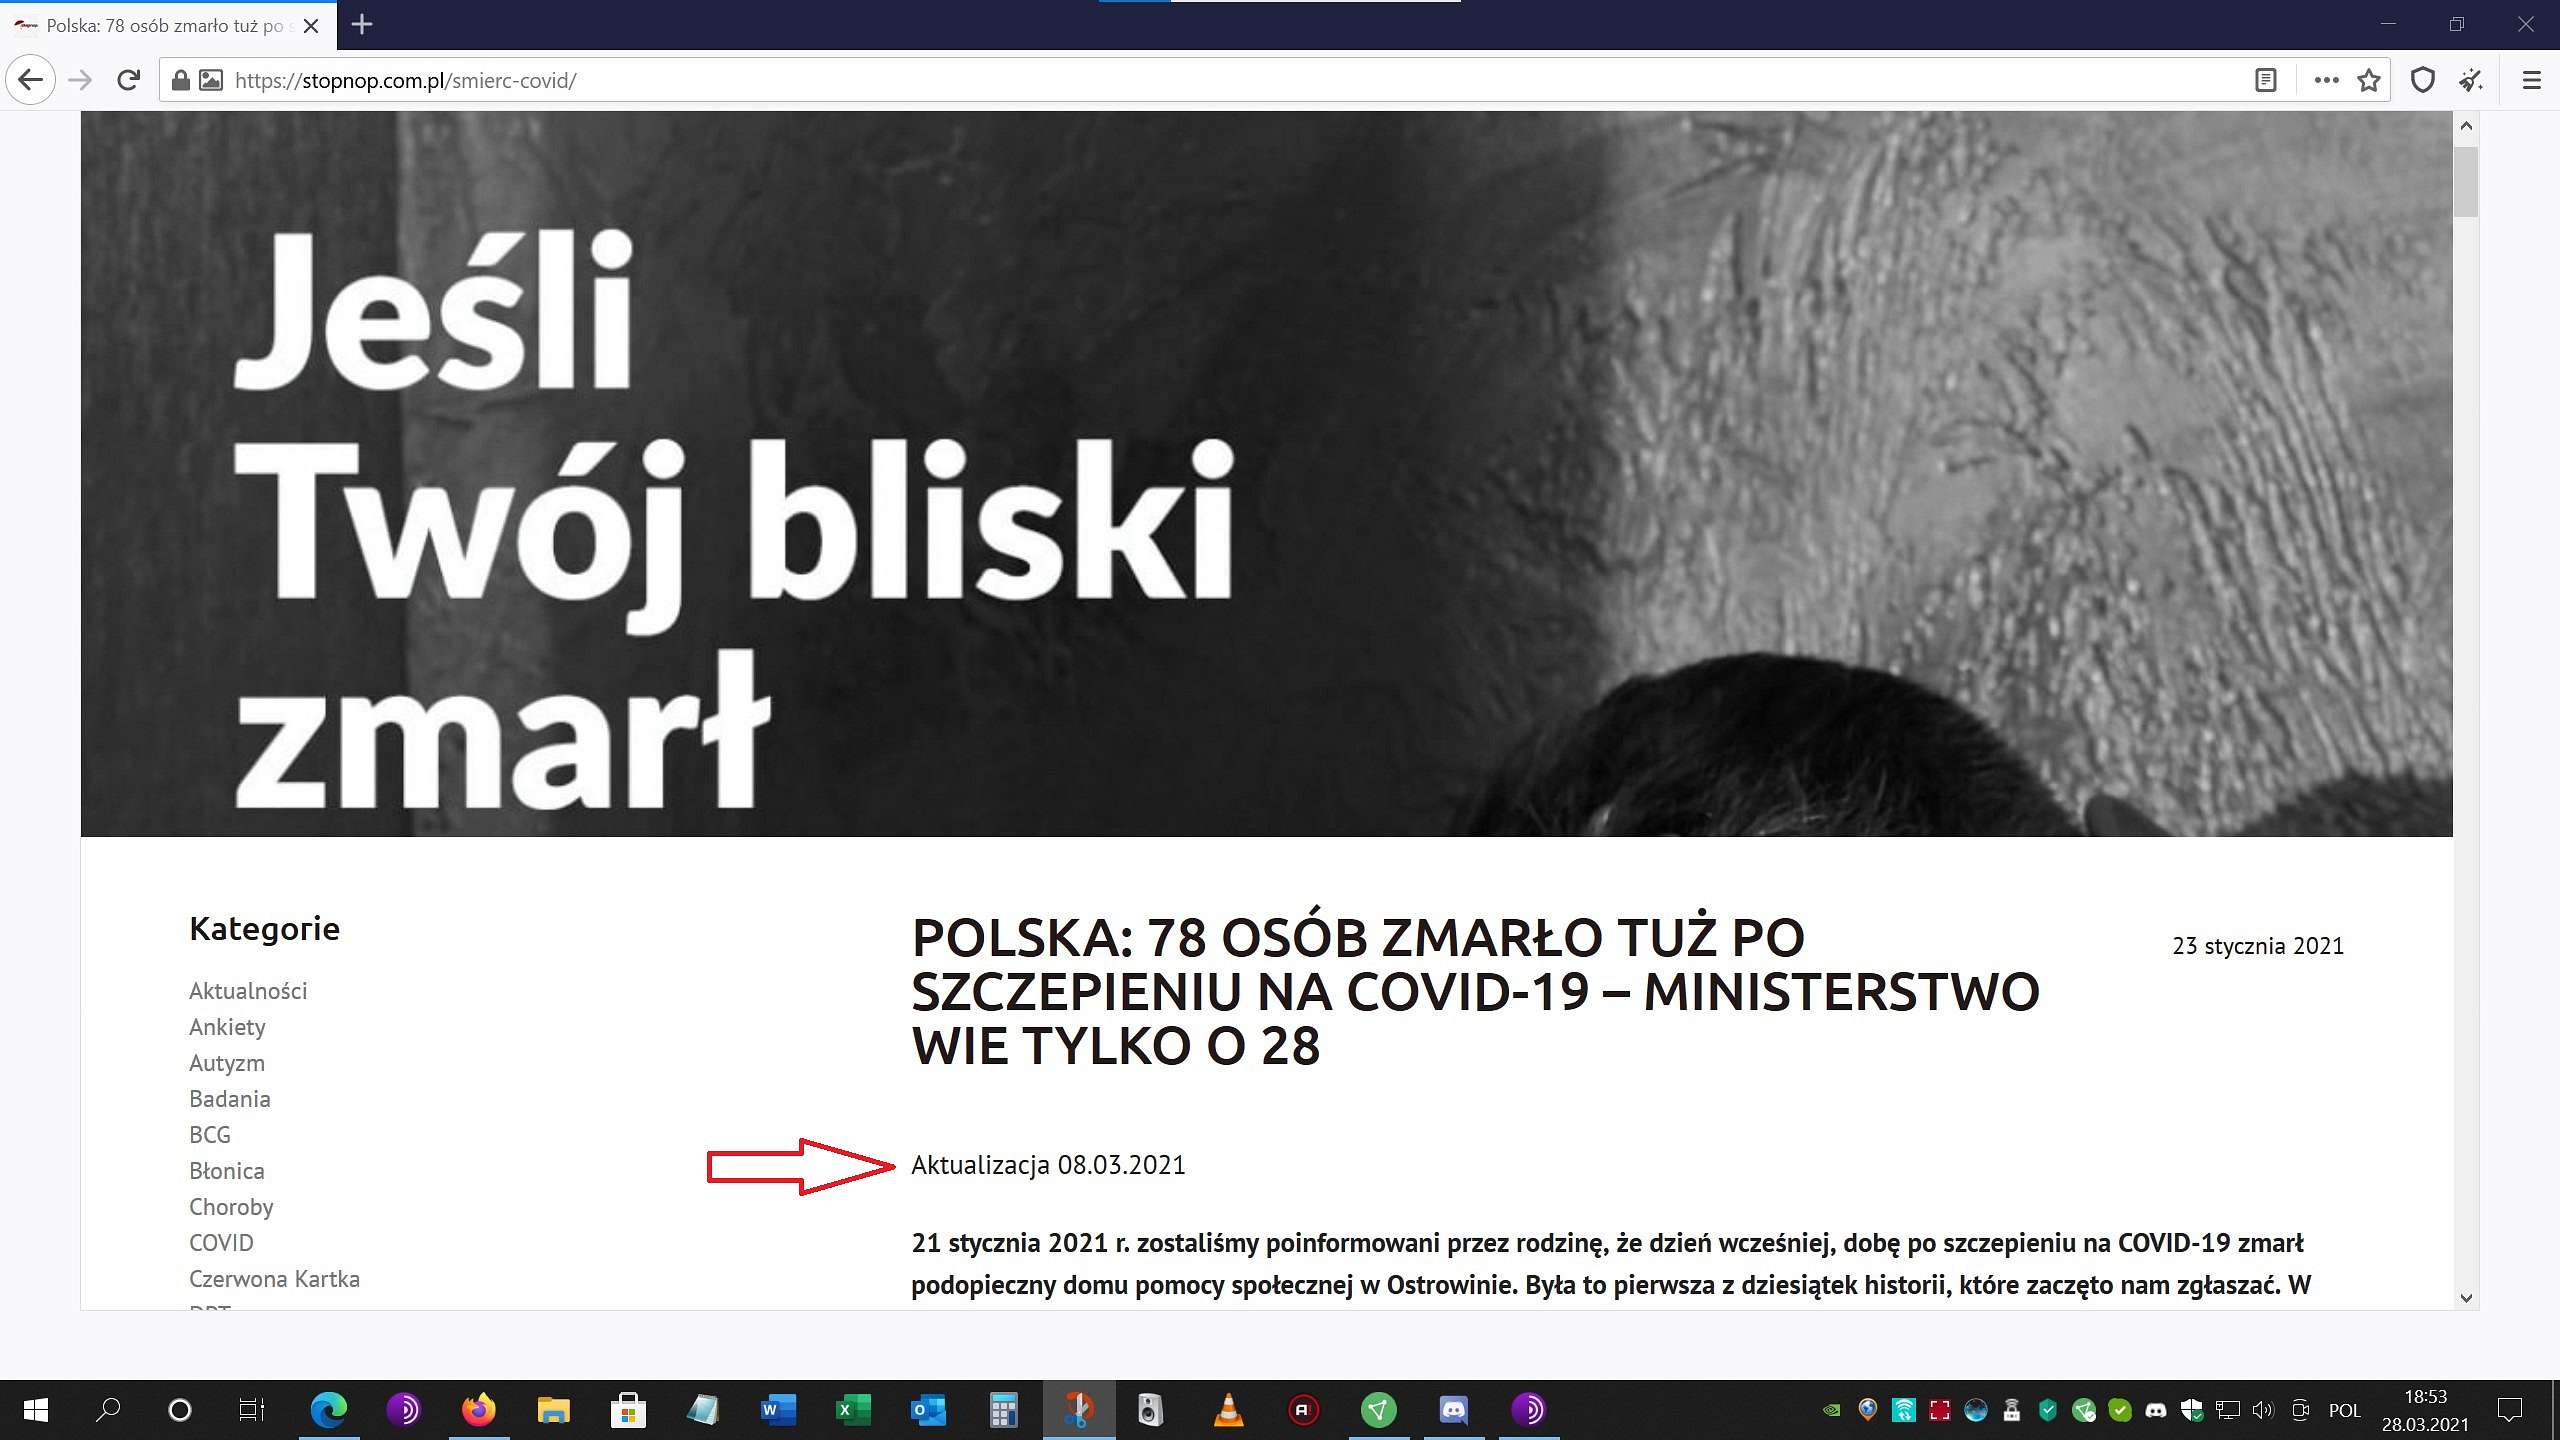Open the Action Center notifications
The image size is (2560, 1440).
click(2509, 1410)
